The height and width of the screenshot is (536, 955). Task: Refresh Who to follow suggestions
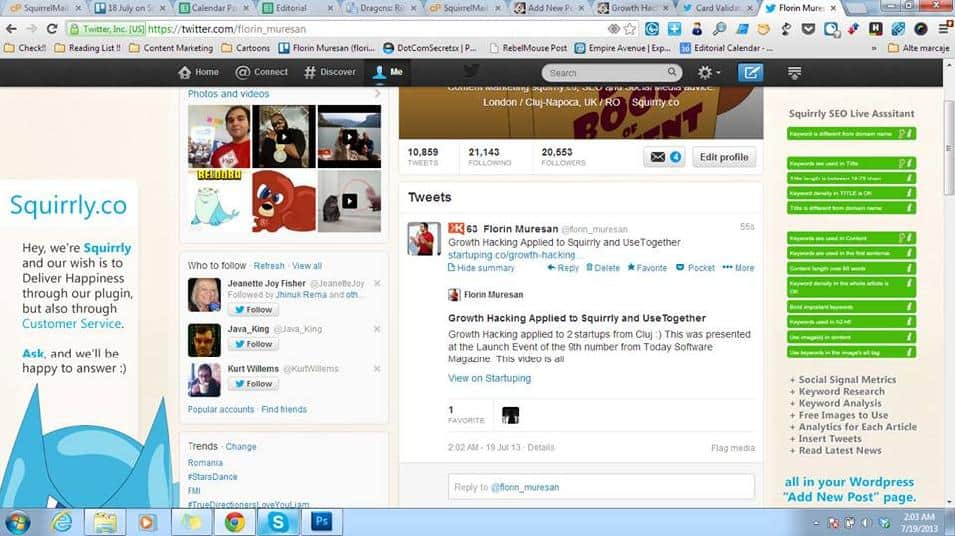click(269, 266)
